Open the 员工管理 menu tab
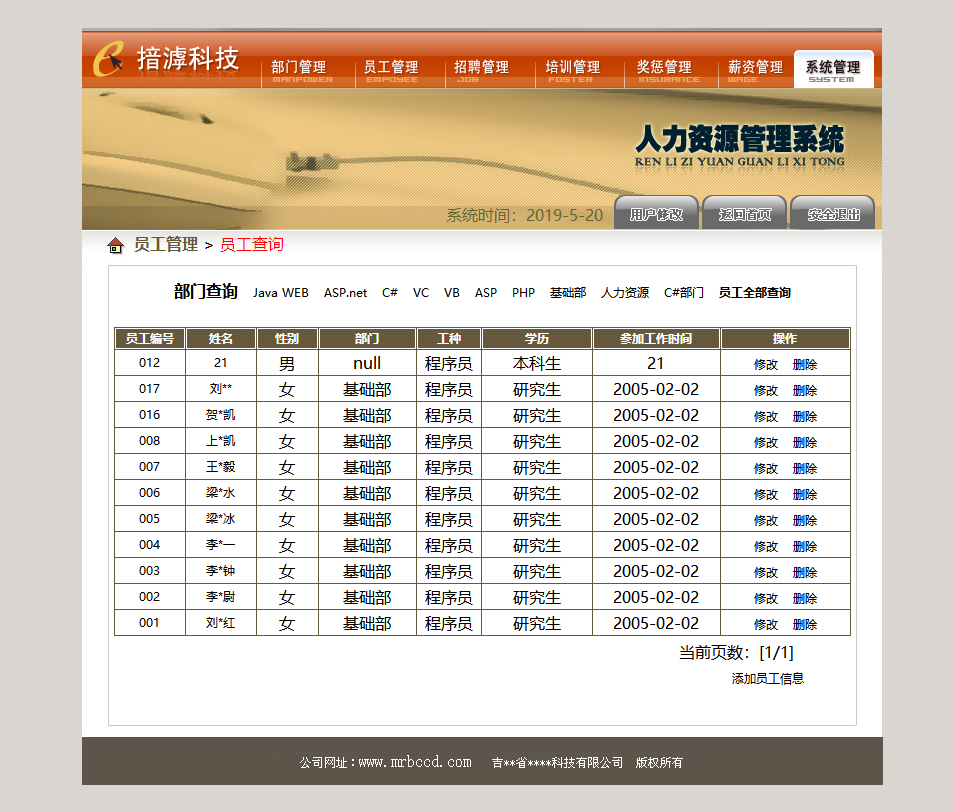This screenshot has height=812, width=953. click(x=391, y=71)
